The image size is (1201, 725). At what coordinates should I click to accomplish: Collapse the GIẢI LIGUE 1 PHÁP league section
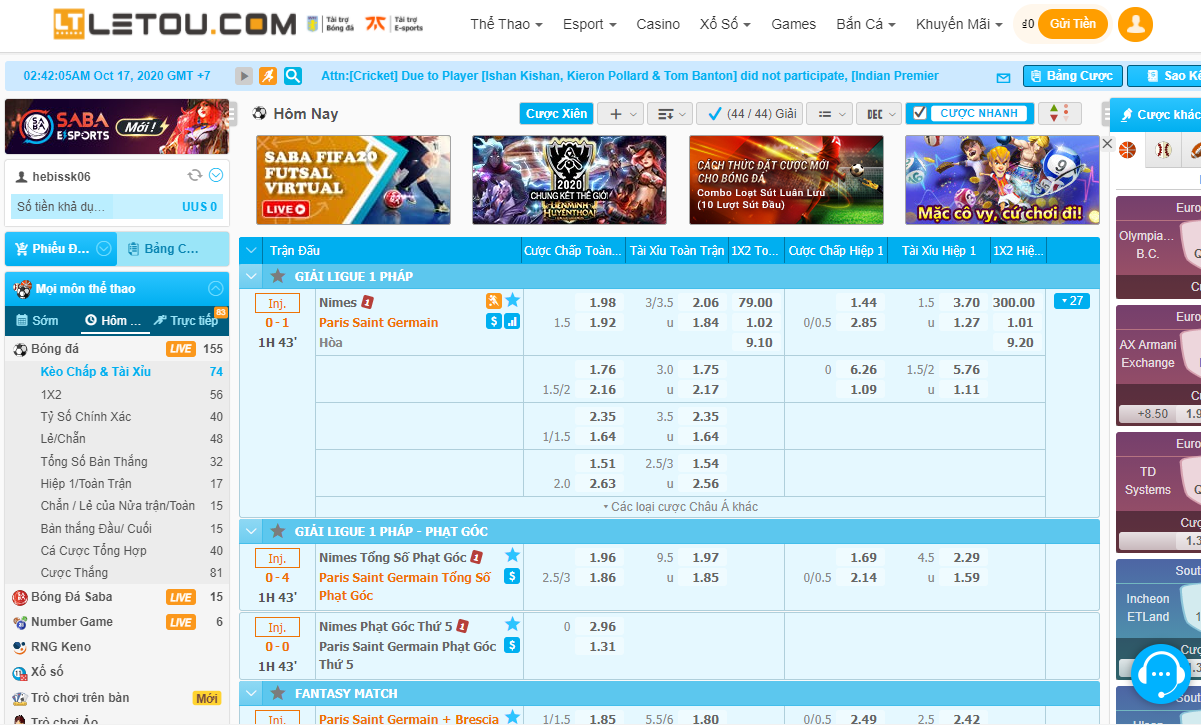pos(251,276)
